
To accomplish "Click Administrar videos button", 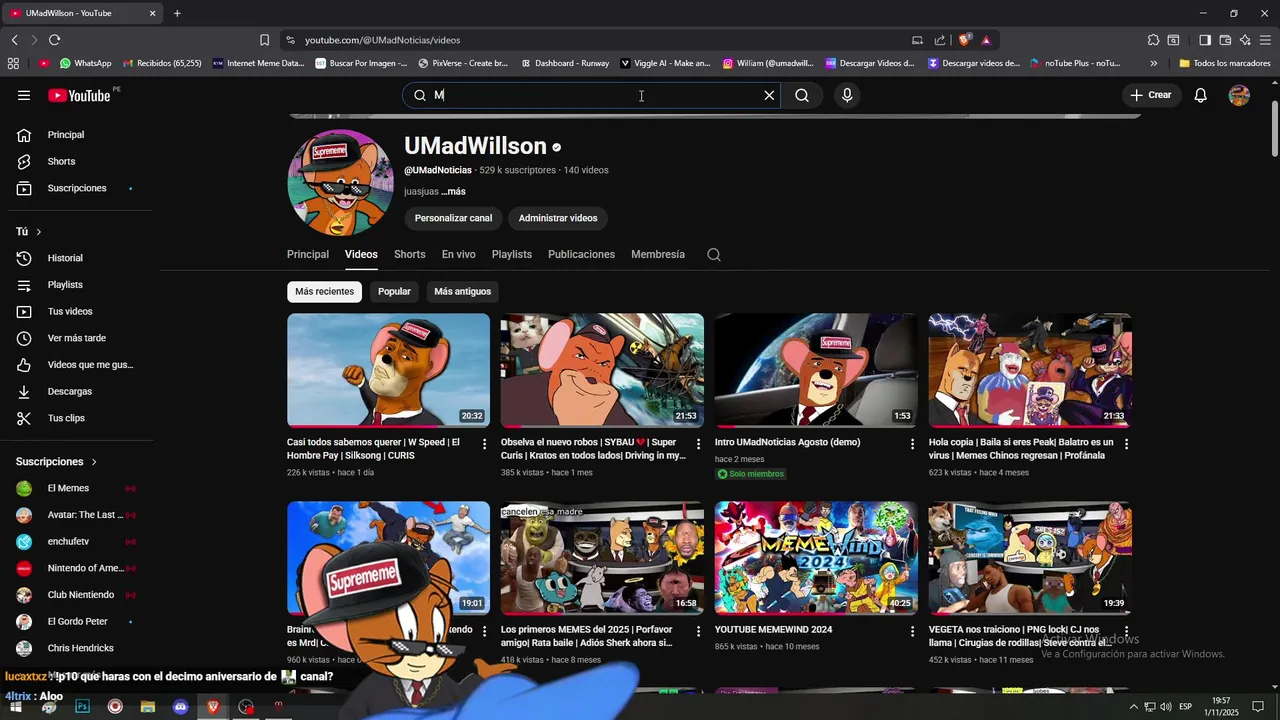I will [558, 218].
